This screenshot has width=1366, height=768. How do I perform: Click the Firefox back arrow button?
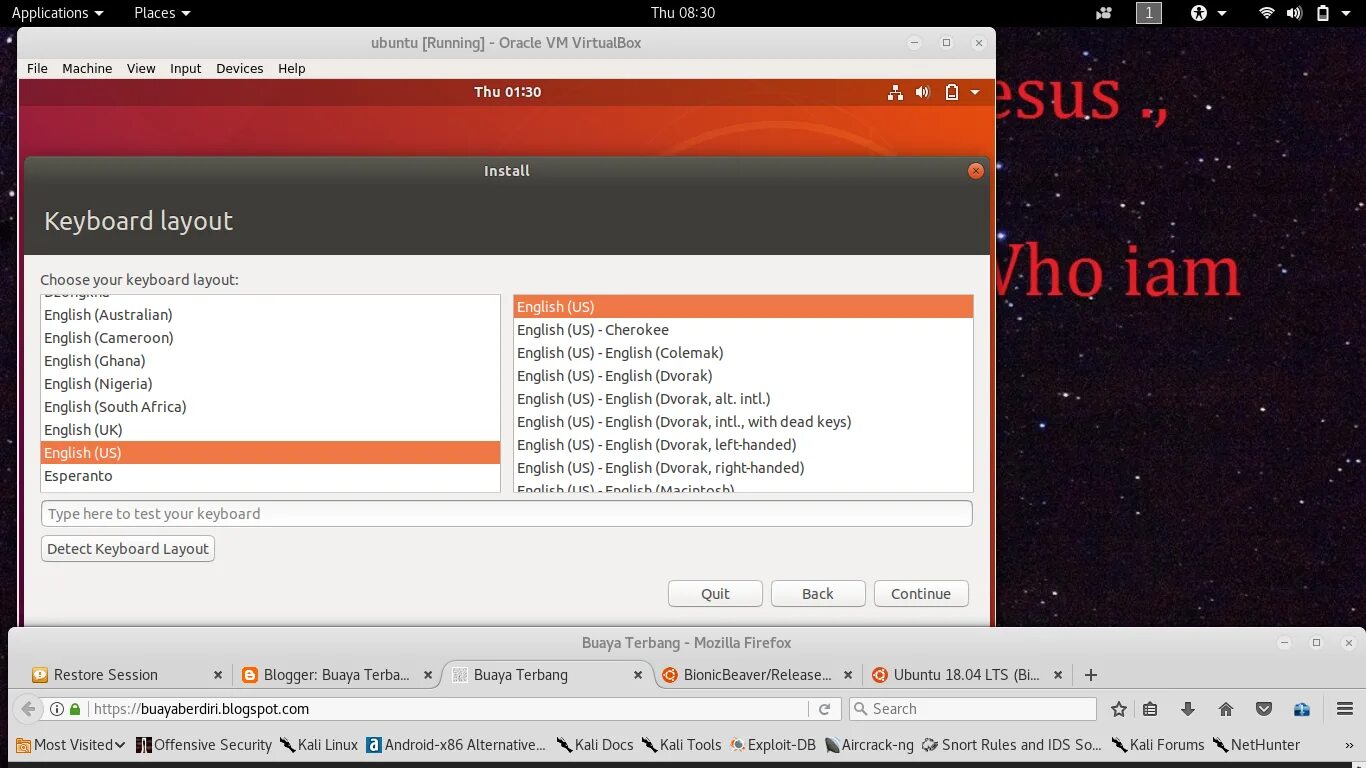point(28,709)
